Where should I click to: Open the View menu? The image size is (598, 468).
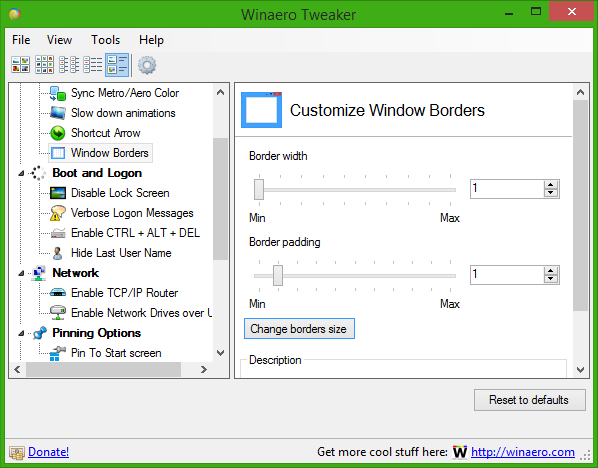pyautogui.click(x=59, y=40)
